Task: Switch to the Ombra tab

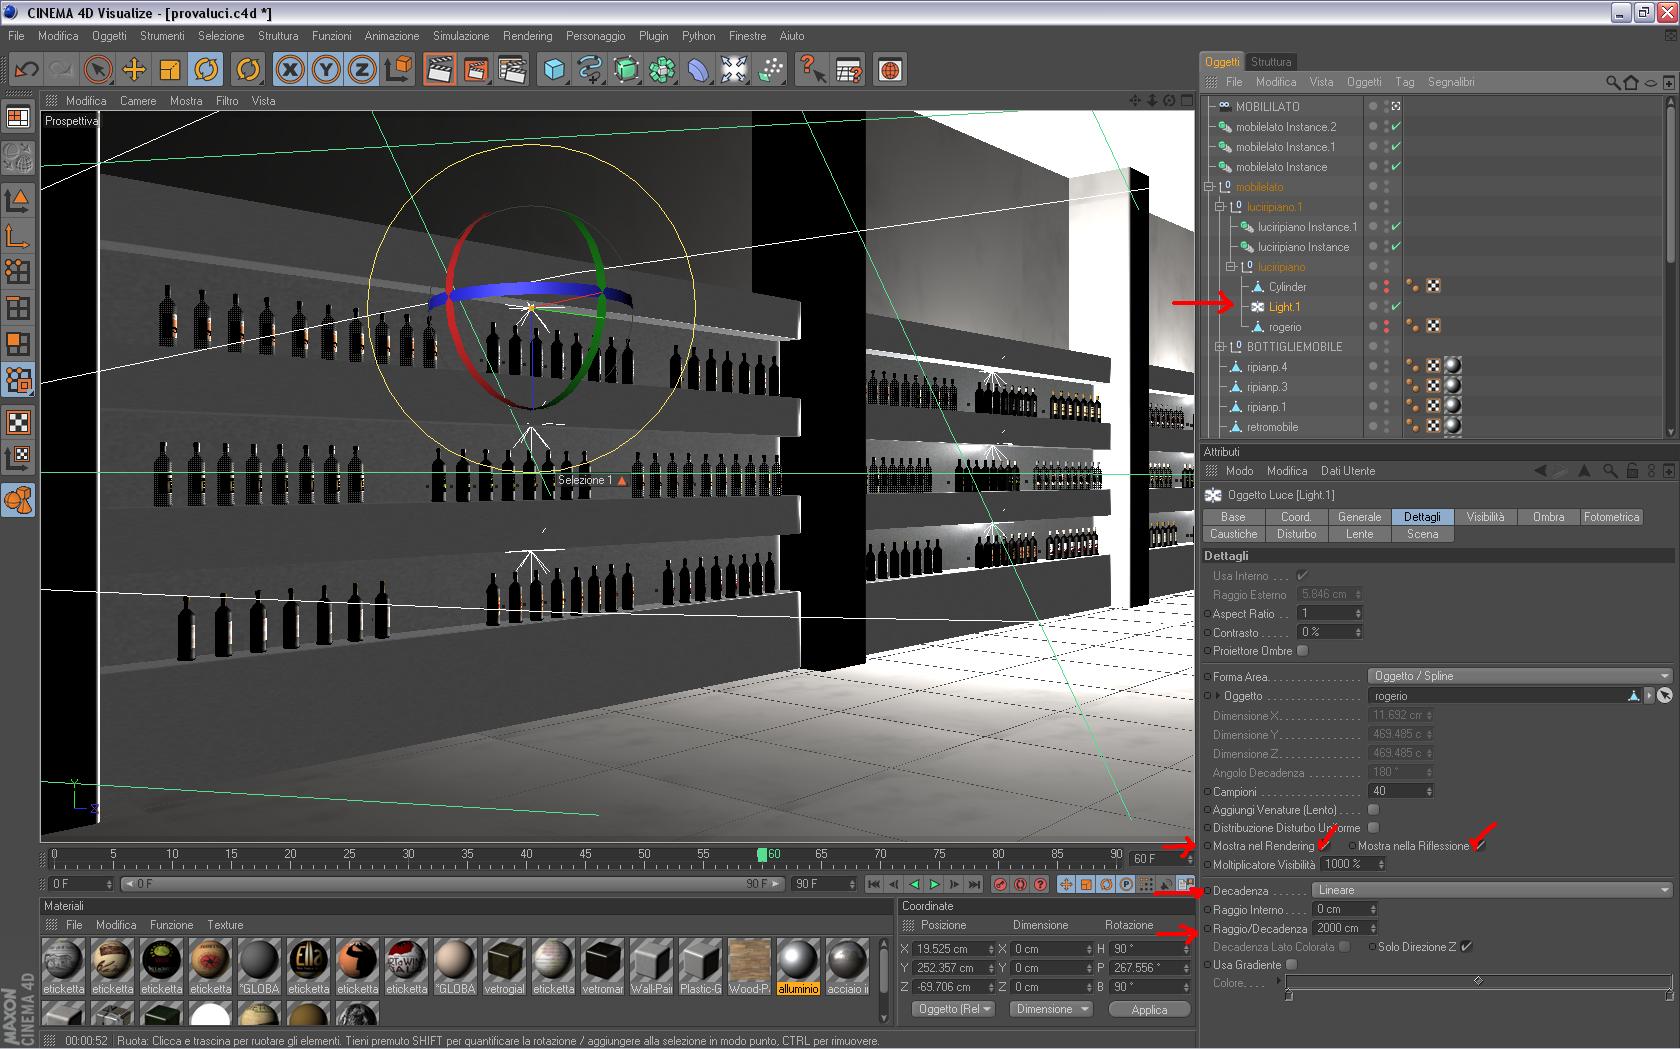Action: coord(1548,517)
